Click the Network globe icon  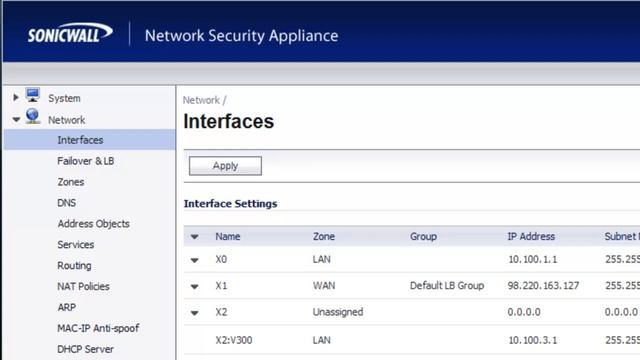(x=33, y=116)
